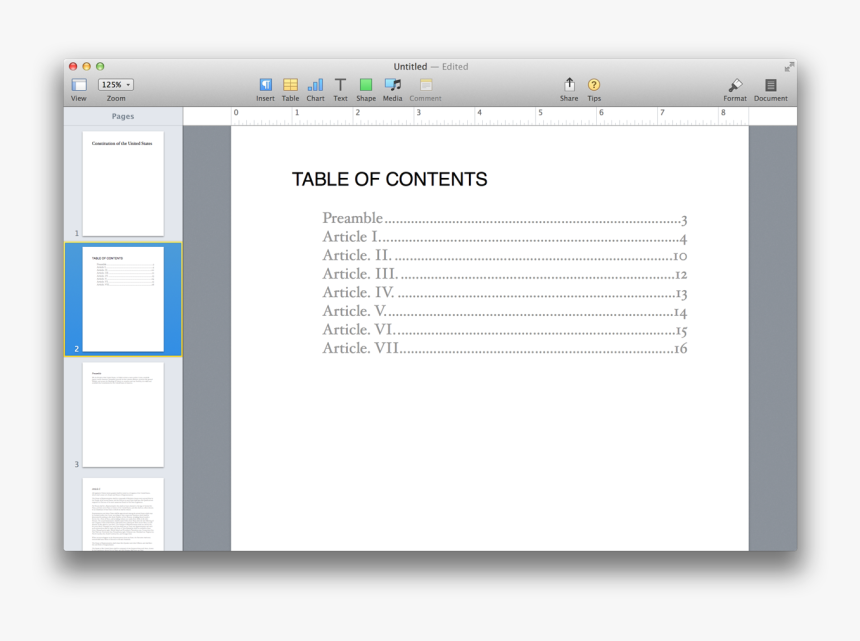Open the Tips help icon
860x641 pixels.
[x=594, y=84]
